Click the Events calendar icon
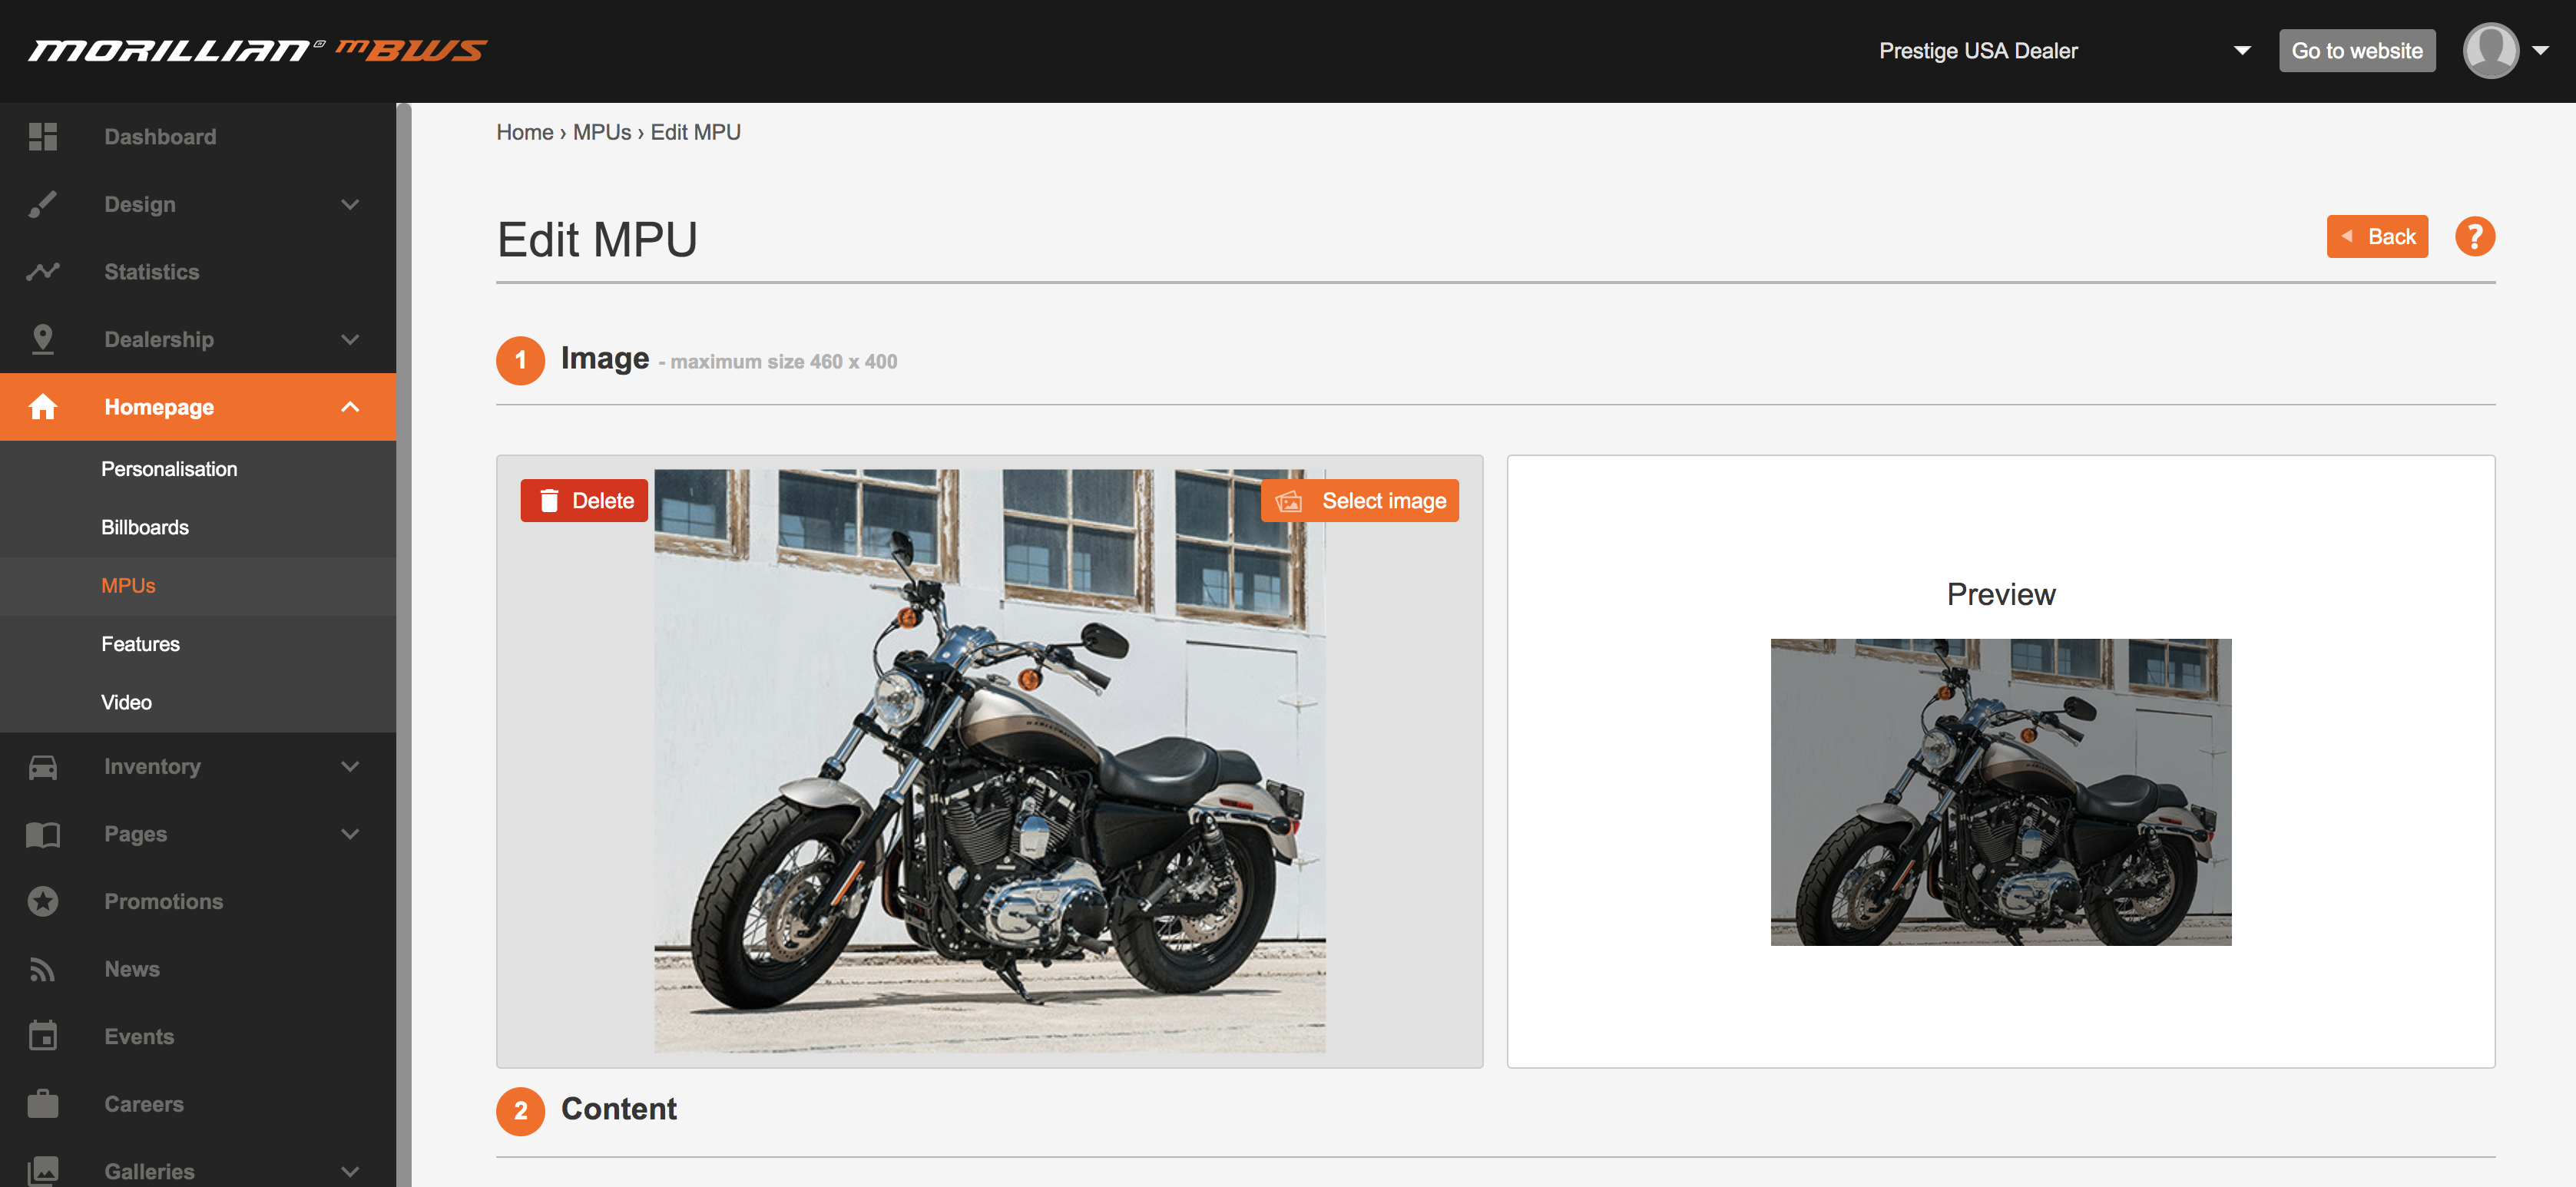 coord(42,1036)
